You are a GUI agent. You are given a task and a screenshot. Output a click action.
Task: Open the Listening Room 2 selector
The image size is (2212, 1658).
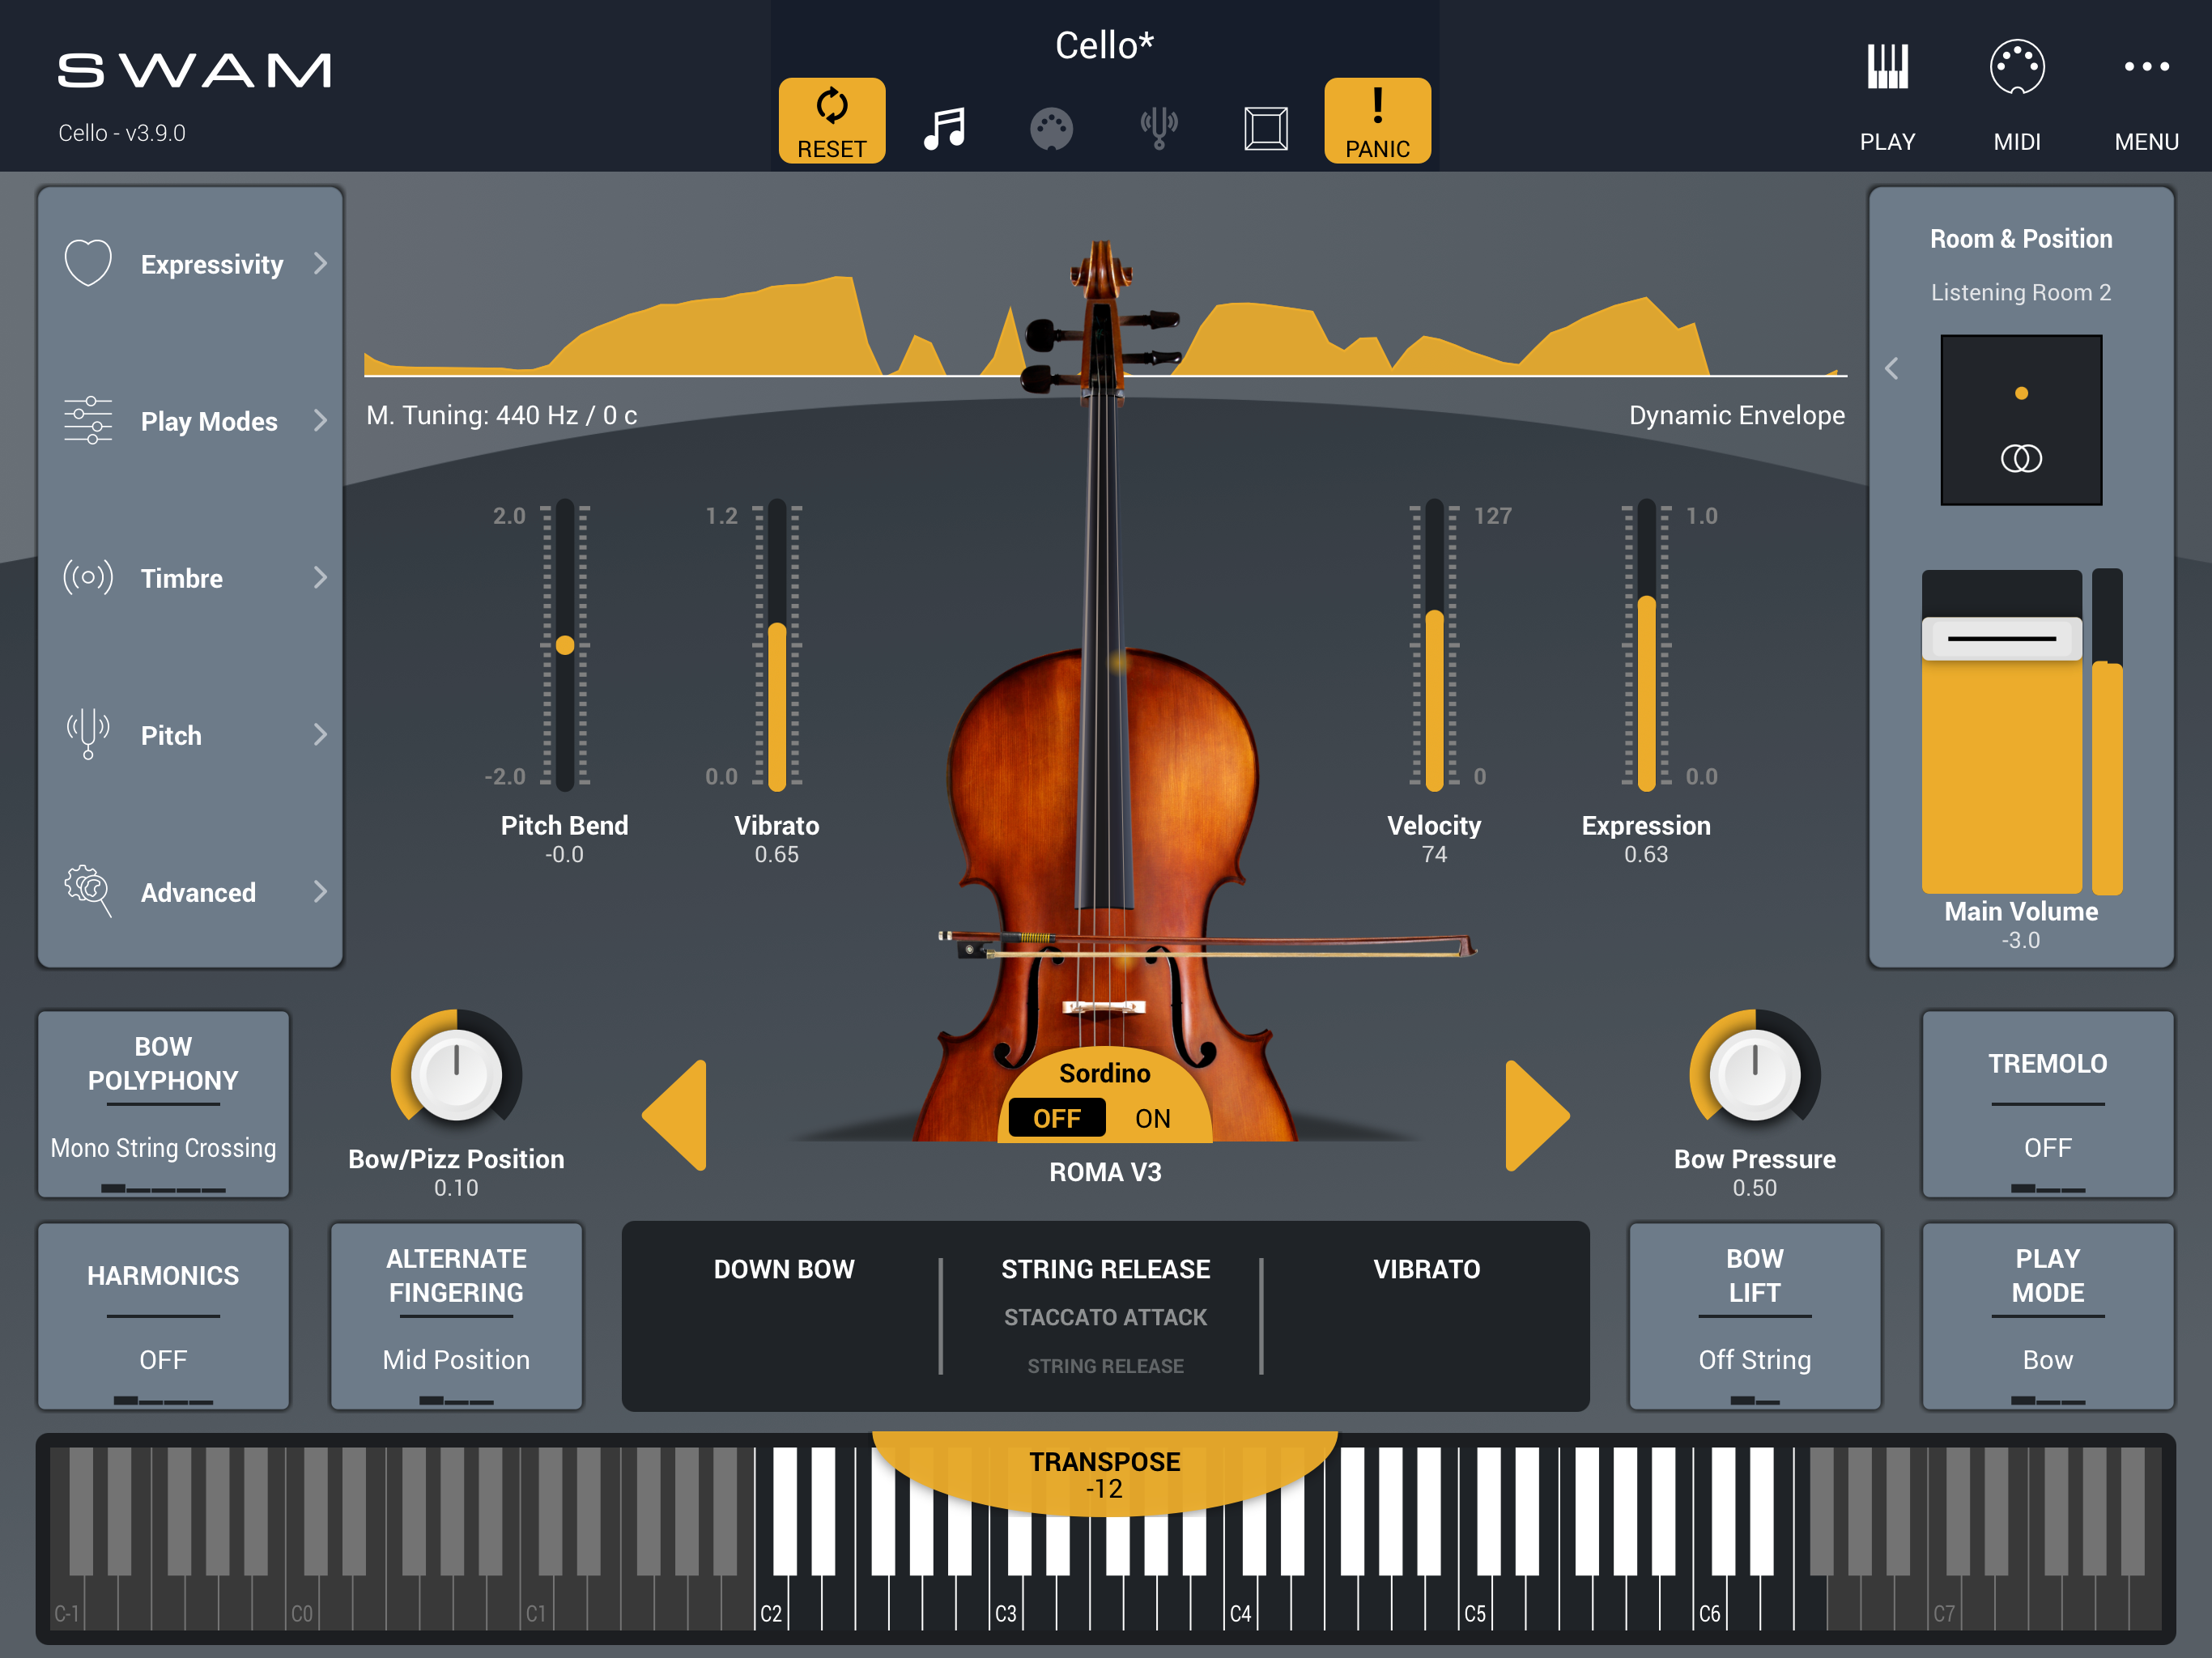pyautogui.click(x=2021, y=292)
